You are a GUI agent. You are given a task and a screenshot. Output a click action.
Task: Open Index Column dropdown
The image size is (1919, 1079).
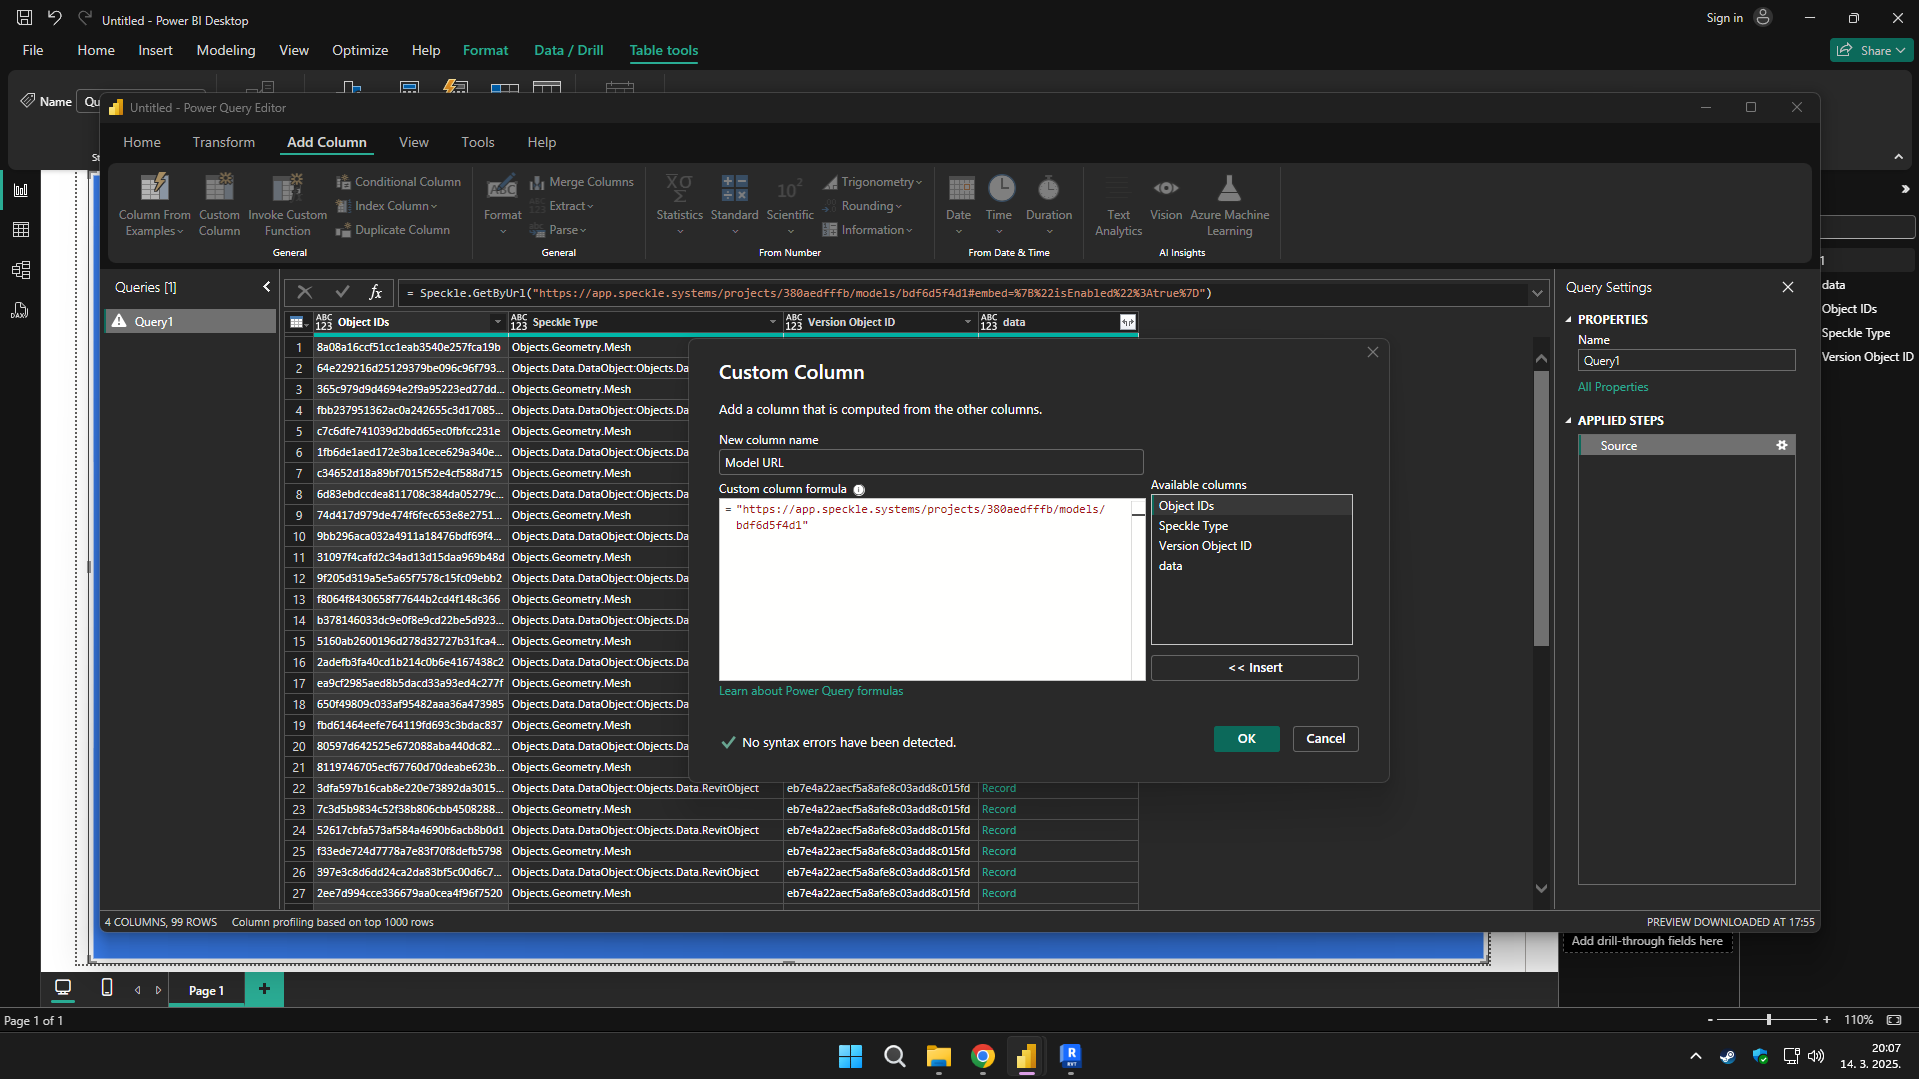pos(387,206)
